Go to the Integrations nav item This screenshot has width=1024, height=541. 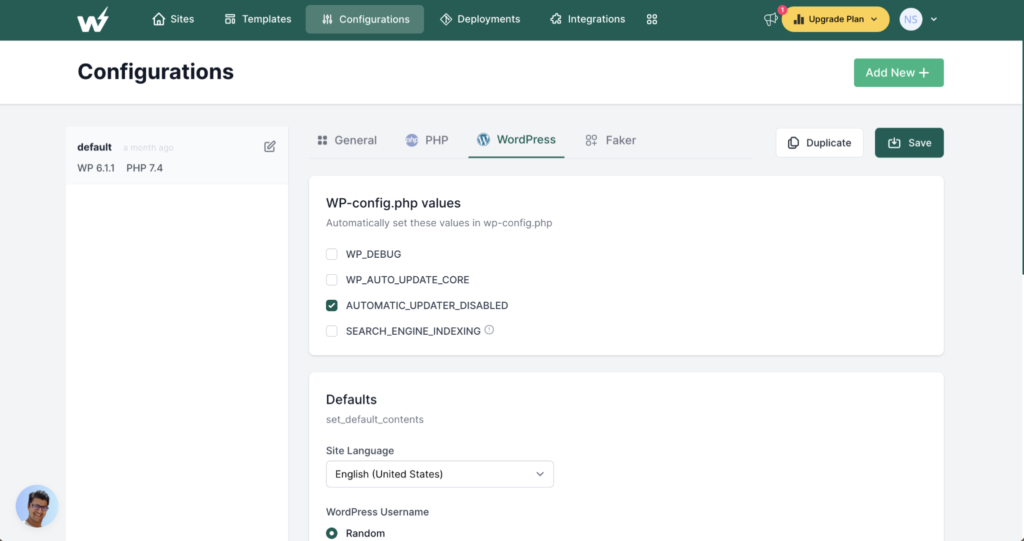pos(587,20)
